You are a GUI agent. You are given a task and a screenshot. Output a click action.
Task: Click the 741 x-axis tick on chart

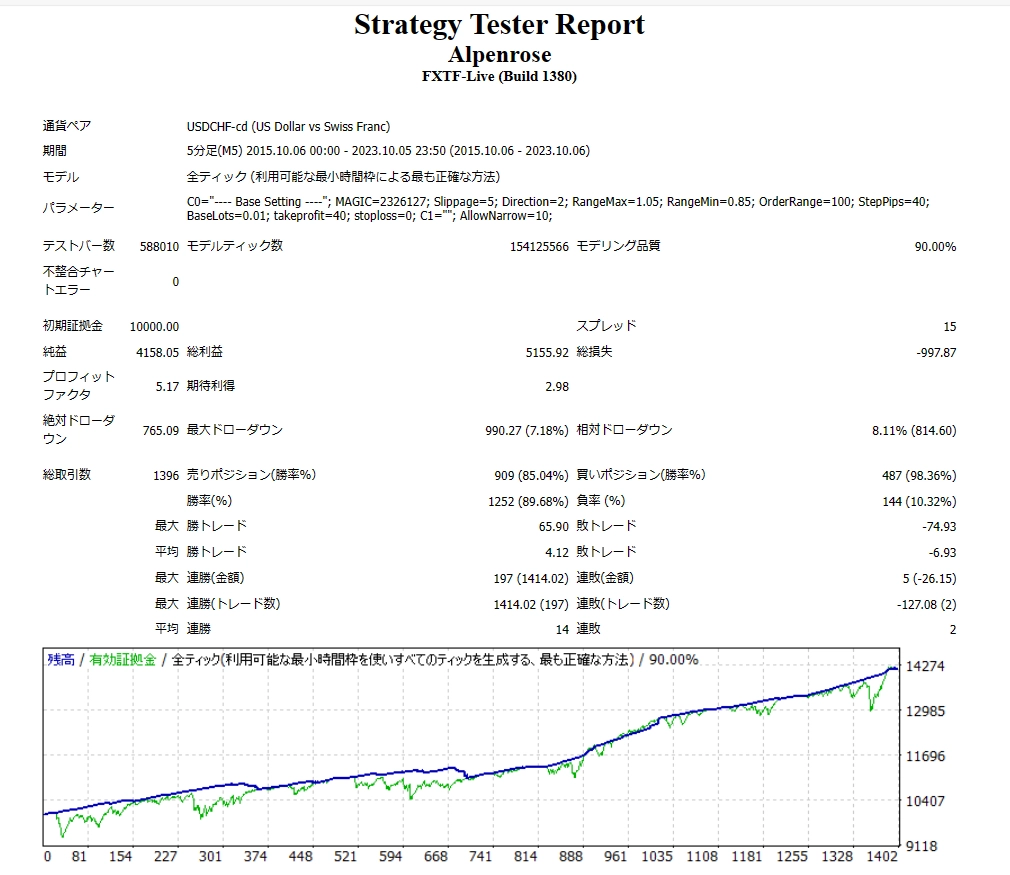[x=481, y=856]
